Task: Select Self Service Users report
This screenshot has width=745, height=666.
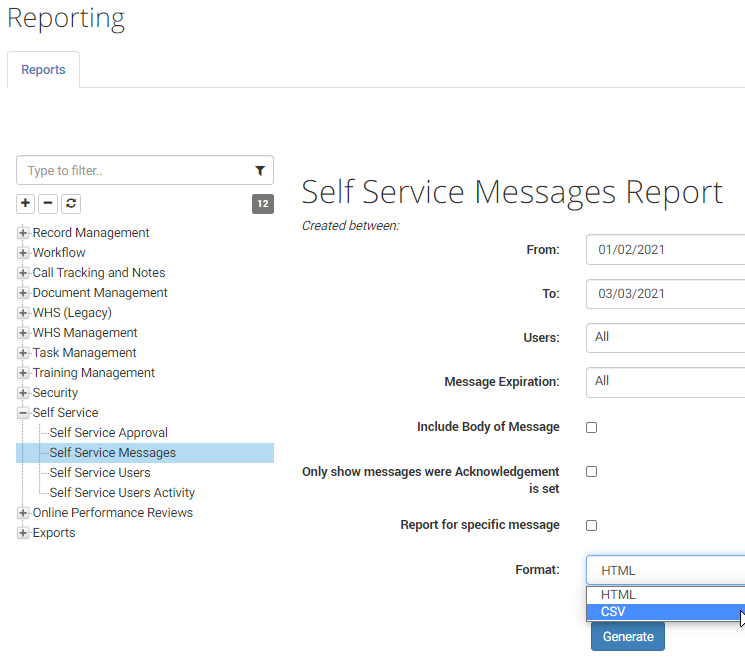Action: pyautogui.click(x=100, y=473)
